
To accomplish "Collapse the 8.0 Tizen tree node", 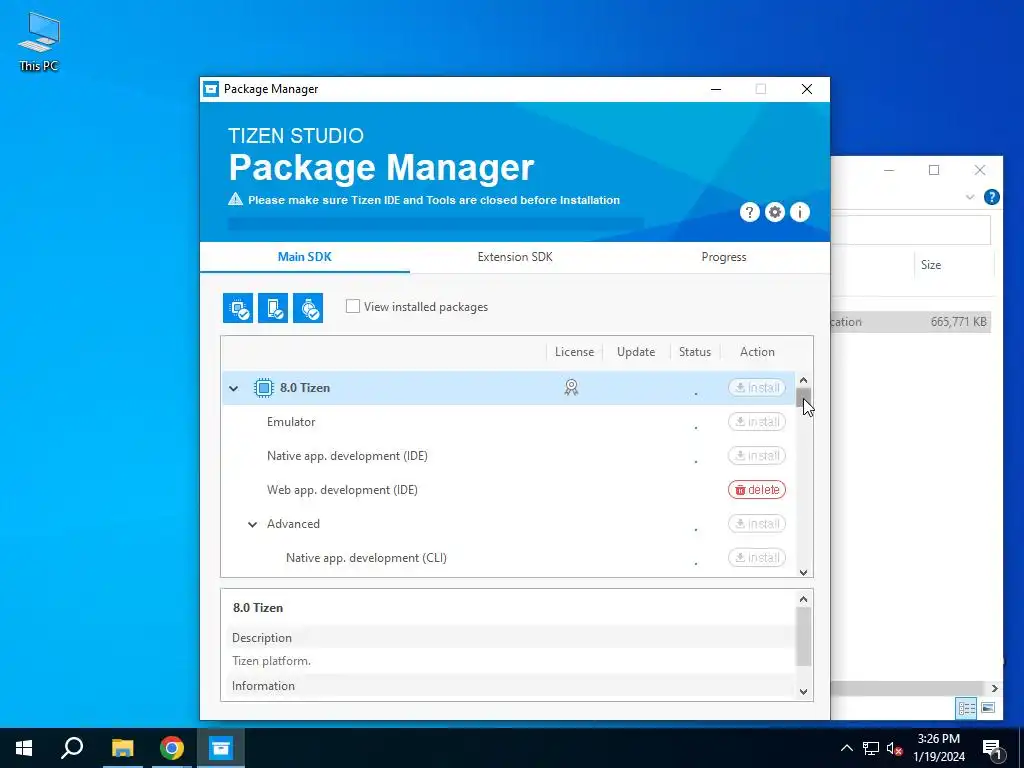I will [233, 389].
